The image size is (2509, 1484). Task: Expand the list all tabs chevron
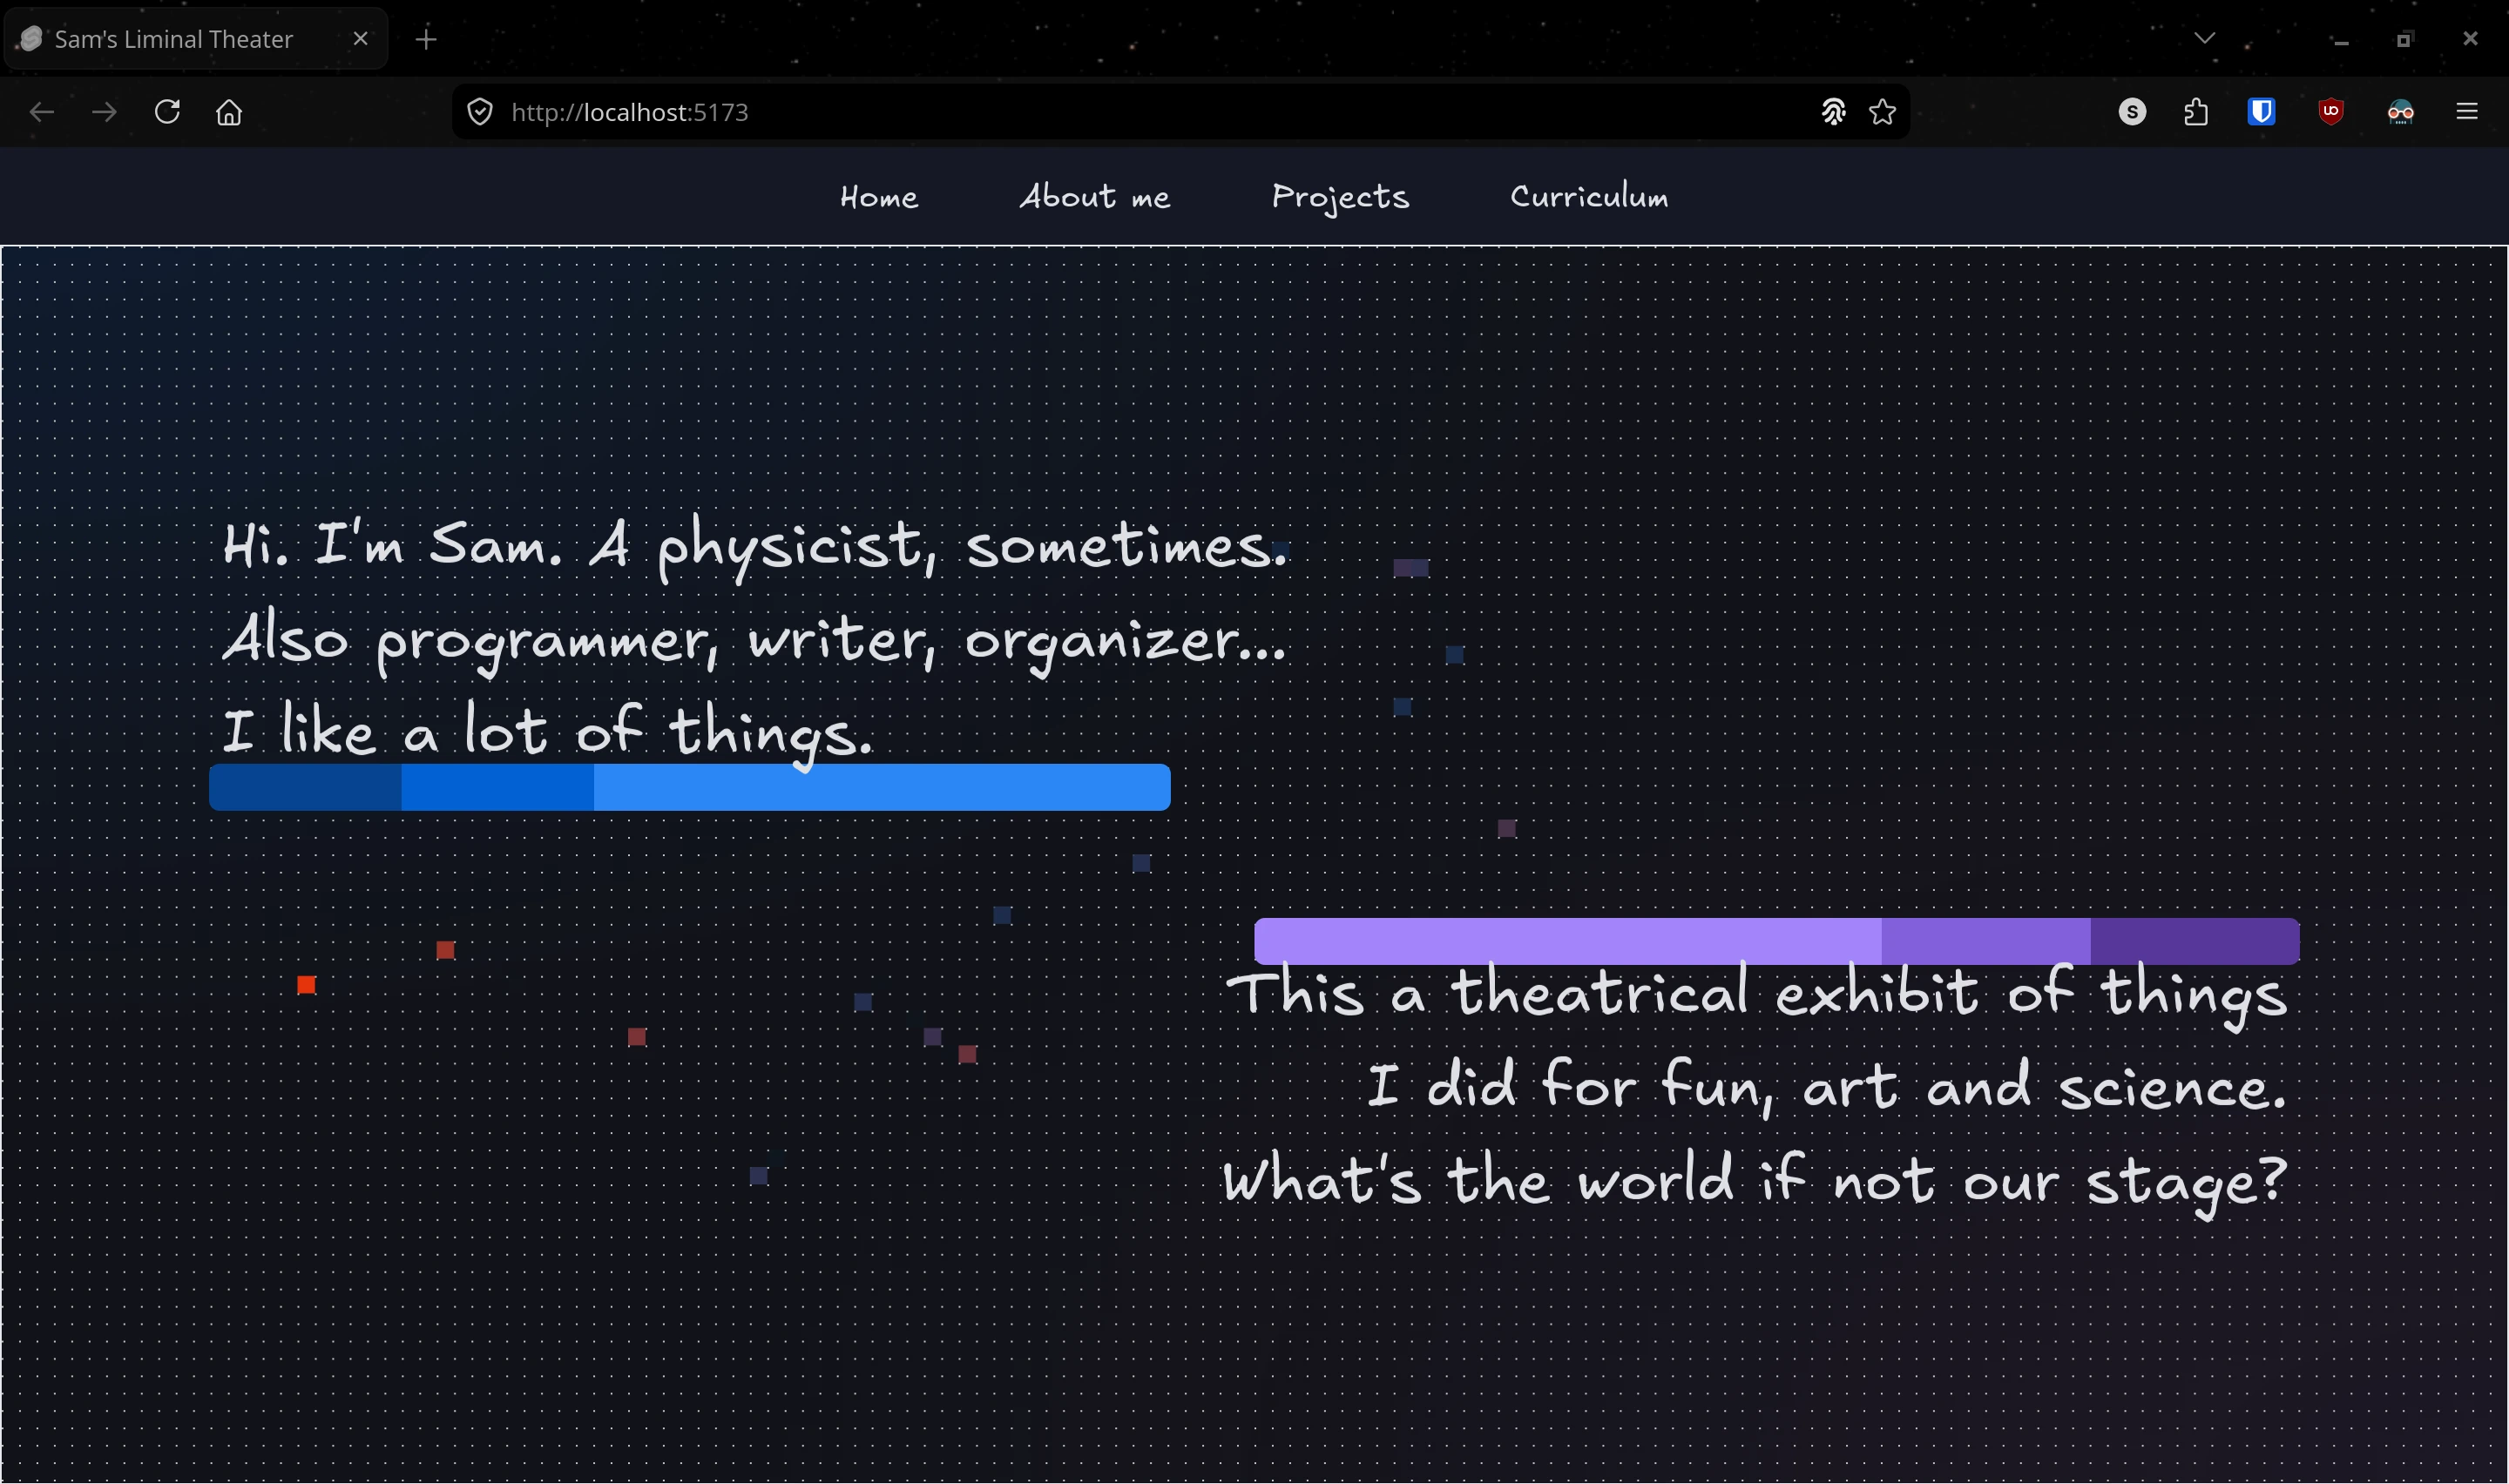(x=2205, y=39)
